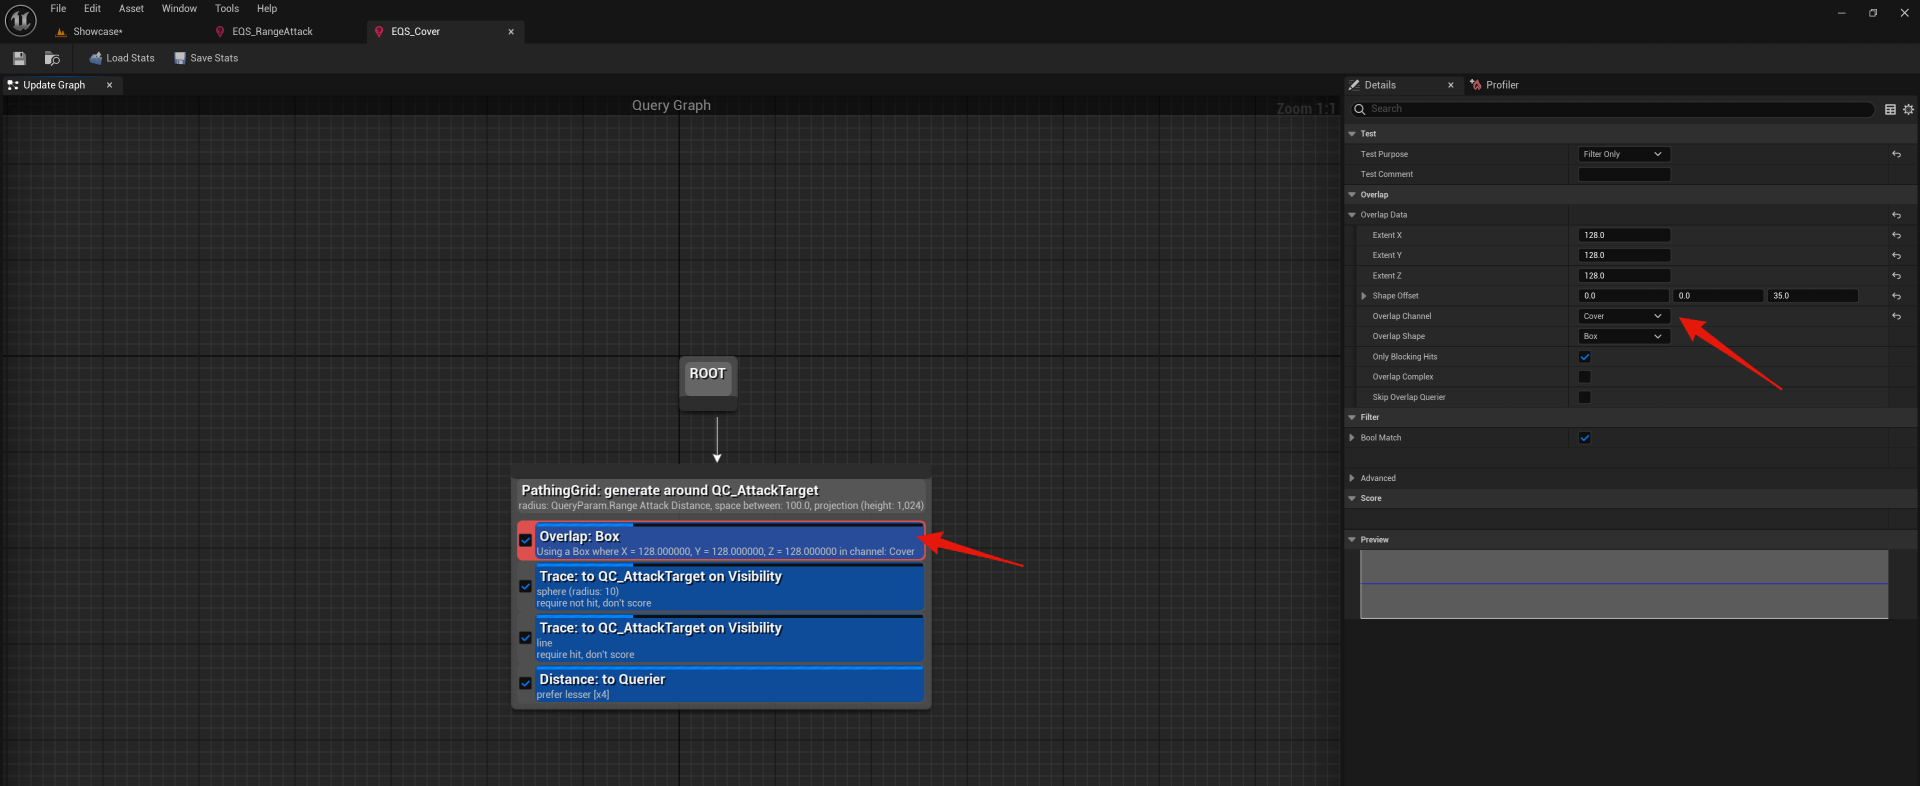Click the Save Stats button

(x=206, y=58)
